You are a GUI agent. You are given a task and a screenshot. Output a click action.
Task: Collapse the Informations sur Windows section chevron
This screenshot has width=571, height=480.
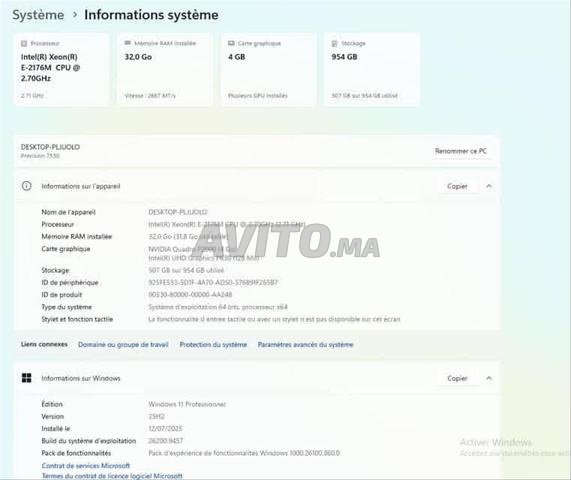click(x=489, y=378)
